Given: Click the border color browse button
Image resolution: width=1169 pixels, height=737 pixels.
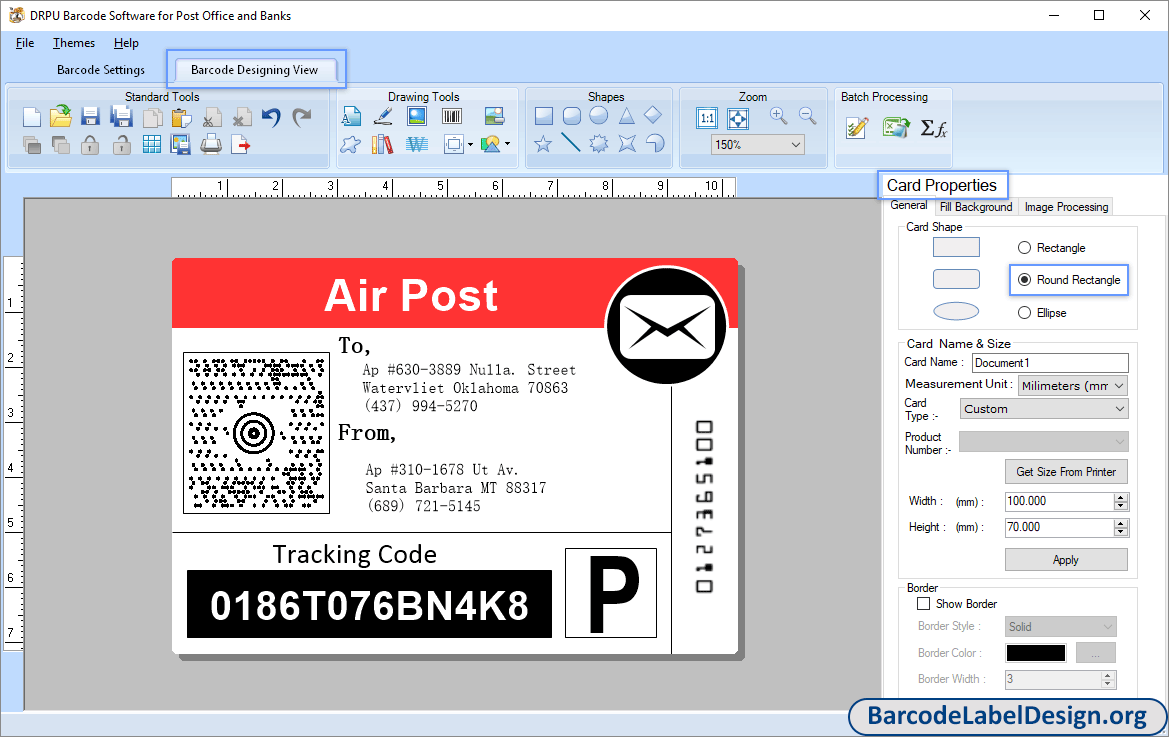Looking at the screenshot, I should 1096,653.
